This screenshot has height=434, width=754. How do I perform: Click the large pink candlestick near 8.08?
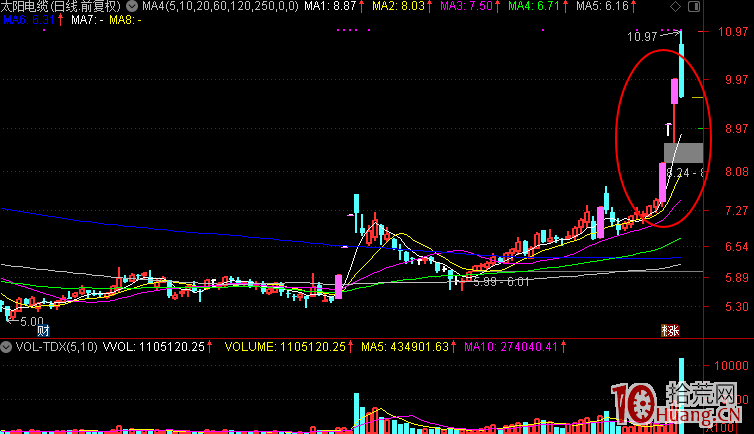pos(663,183)
